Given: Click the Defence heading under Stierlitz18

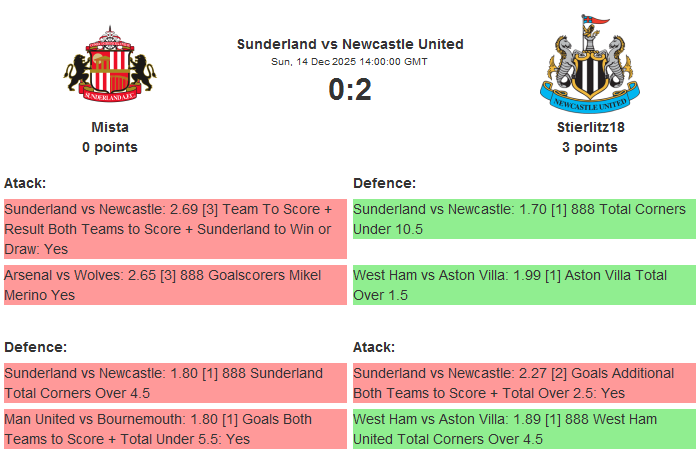Looking at the screenshot, I should point(384,183).
